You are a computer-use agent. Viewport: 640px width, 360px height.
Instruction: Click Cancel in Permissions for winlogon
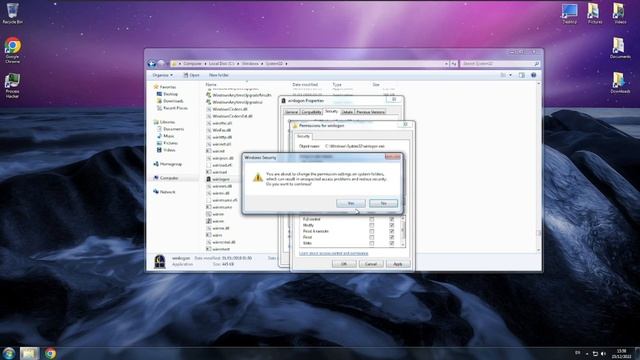[371, 264]
